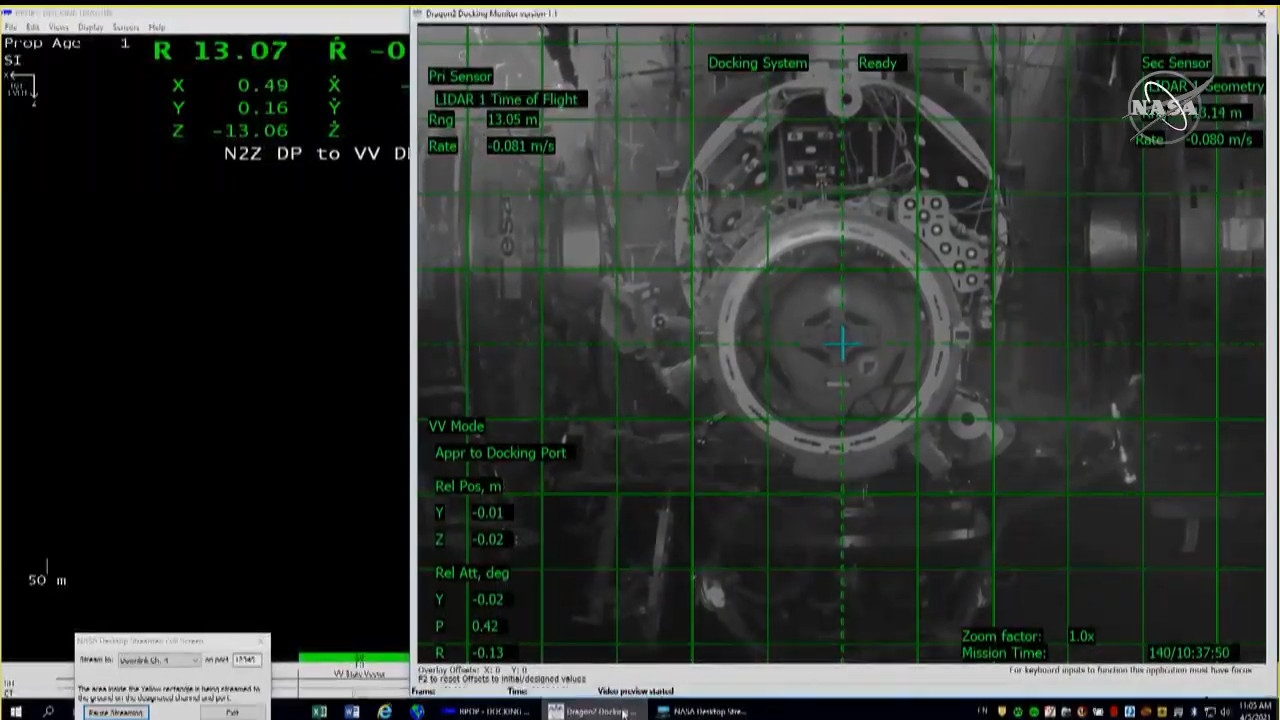Click the X value 0.49 in RPOP
Image resolution: width=1280 pixels, height=720 pixels.
click(x=263, y=85)
